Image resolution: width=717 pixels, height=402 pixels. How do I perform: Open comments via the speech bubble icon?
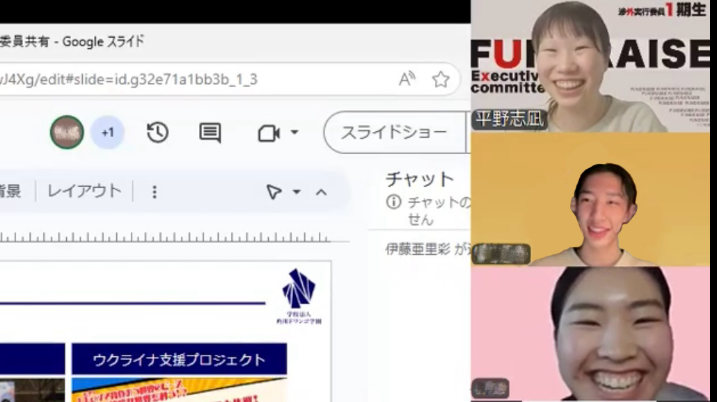coord(210,133)
